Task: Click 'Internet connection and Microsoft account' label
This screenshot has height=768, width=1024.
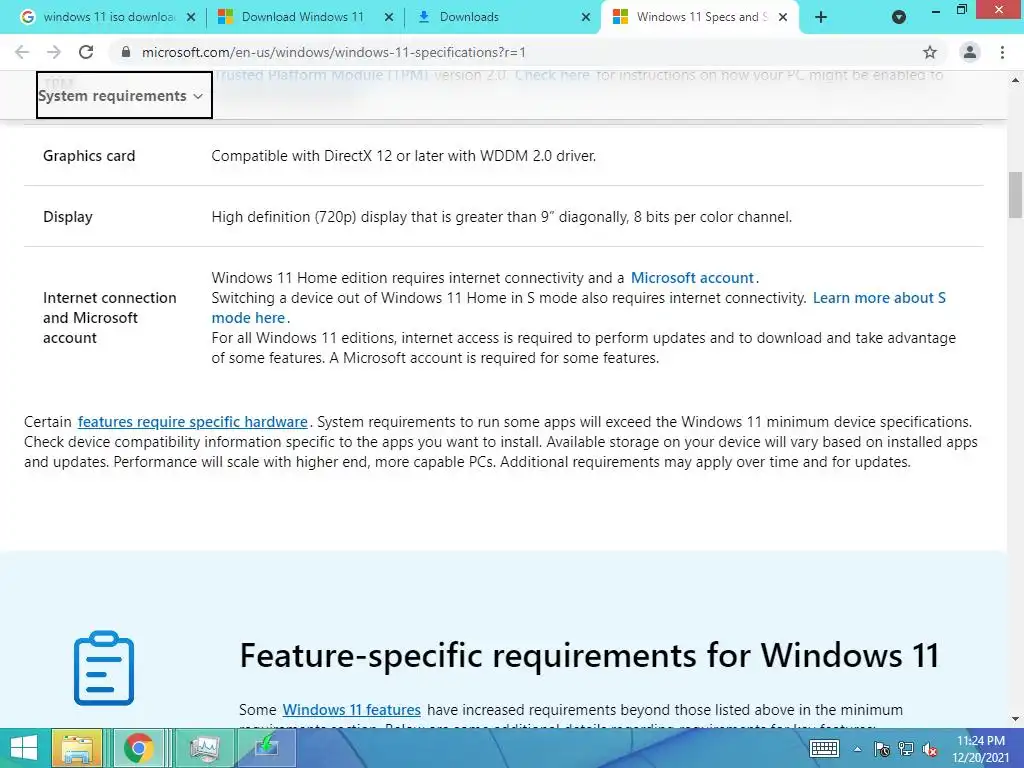Action: [x=110, y=317]
